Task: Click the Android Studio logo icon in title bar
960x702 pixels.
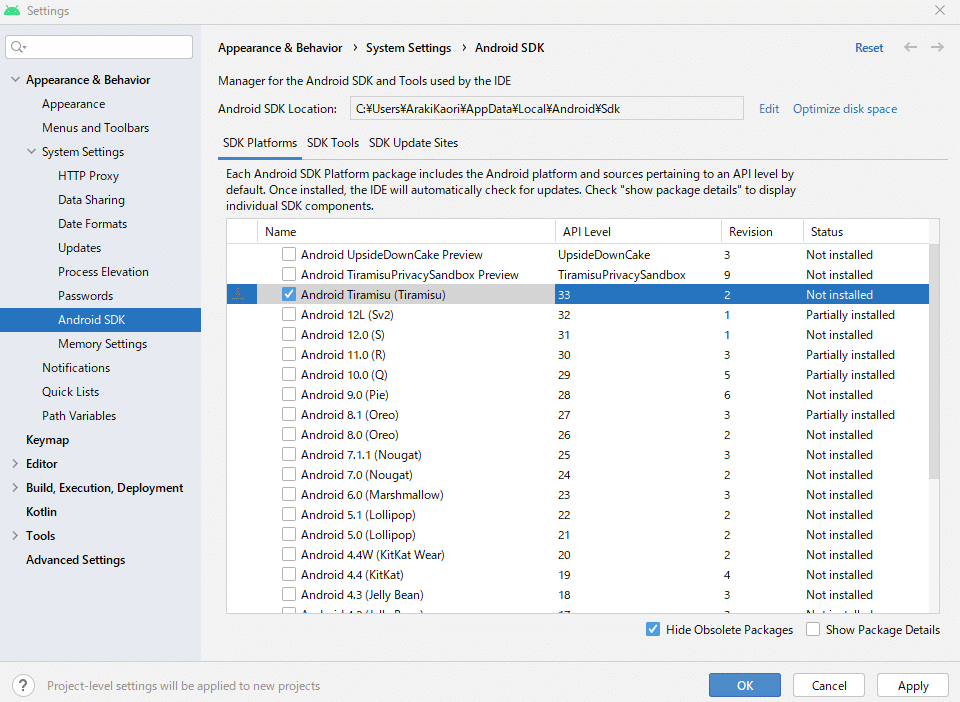Action: (x=12, y=10)
